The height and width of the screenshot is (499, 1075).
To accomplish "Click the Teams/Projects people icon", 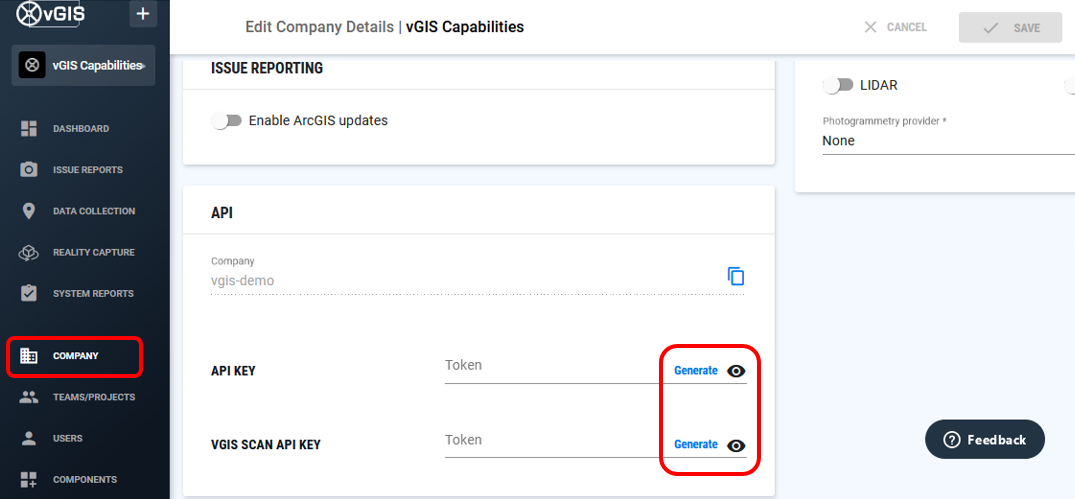I will tap(29, 397).
